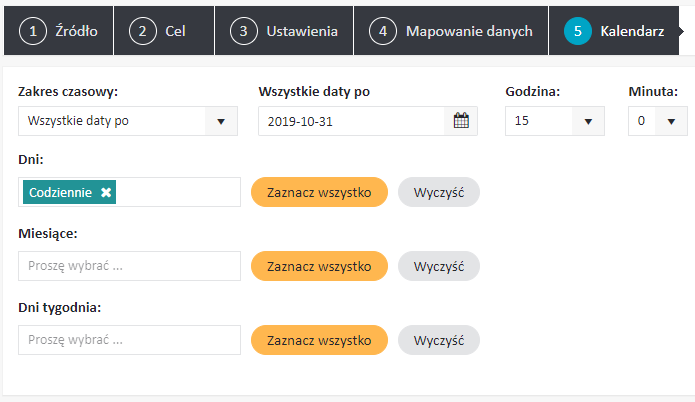Click the step 3 circle for Ustawienia
Screen dimensions: 695x402
[244, 31]
